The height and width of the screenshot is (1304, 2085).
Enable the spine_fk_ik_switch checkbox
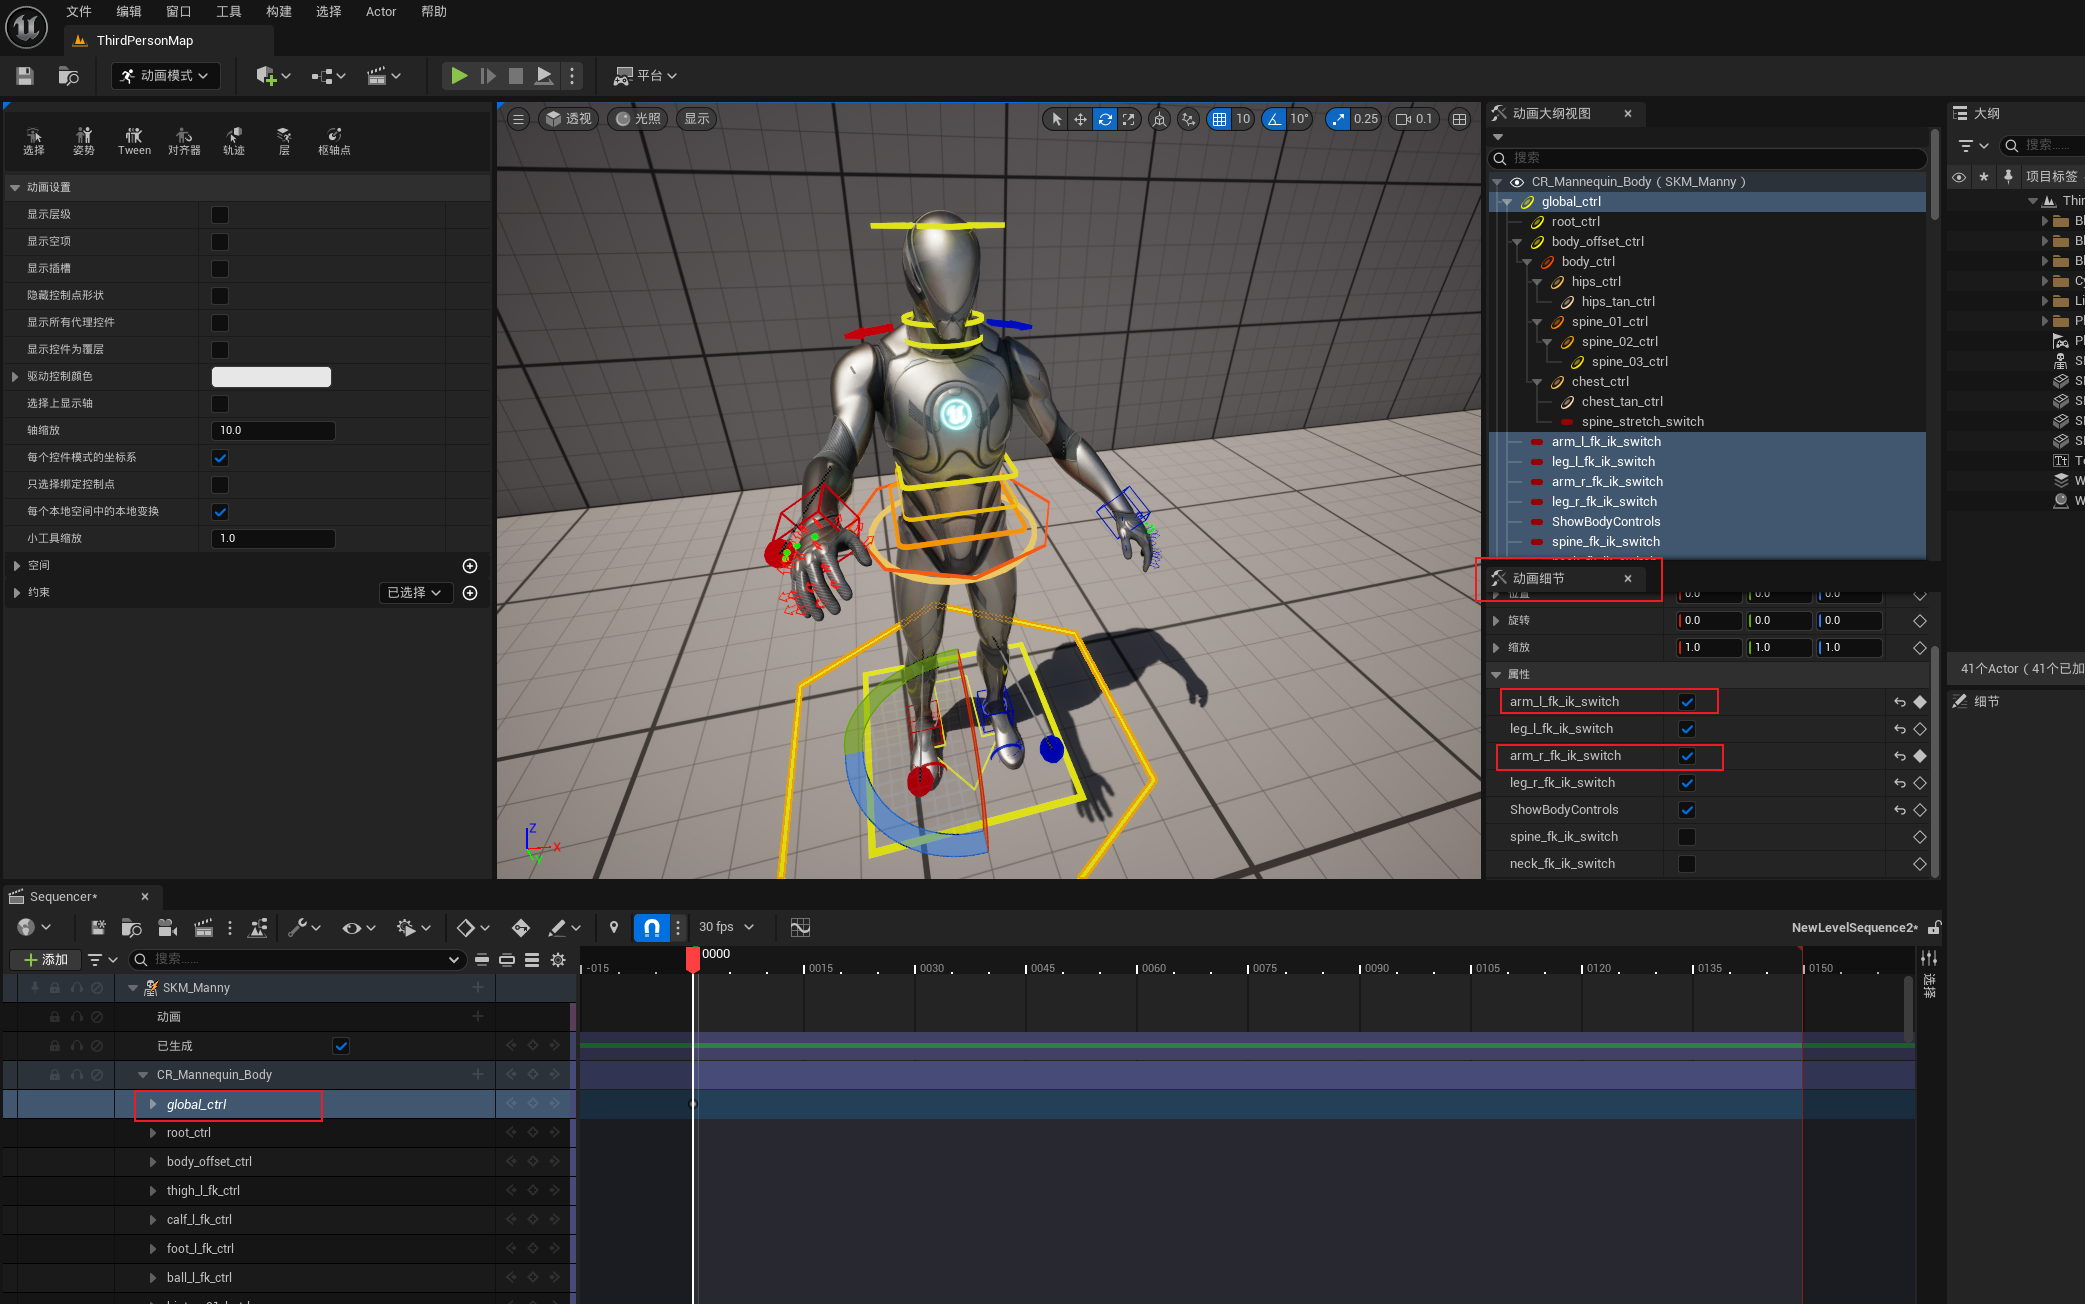click(1687, 837)
